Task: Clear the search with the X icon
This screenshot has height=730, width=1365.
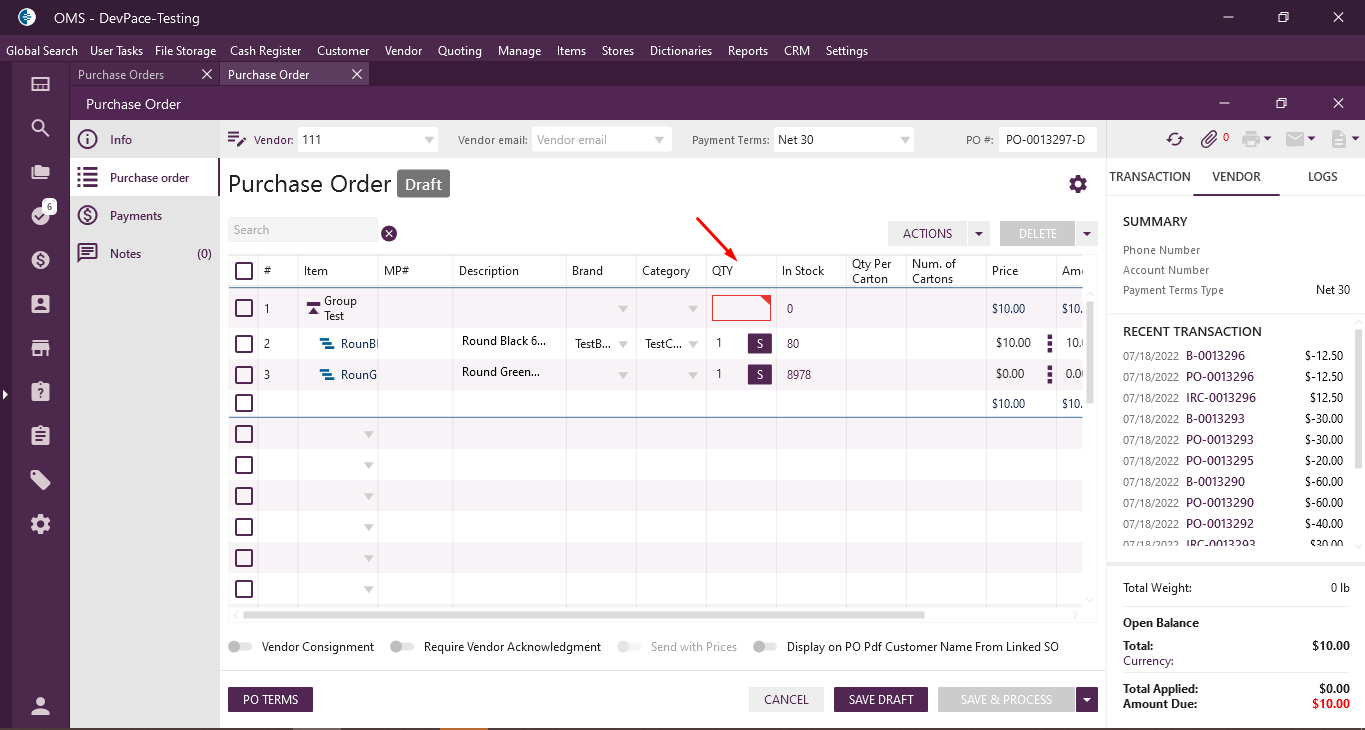Action: coord(389,233)
